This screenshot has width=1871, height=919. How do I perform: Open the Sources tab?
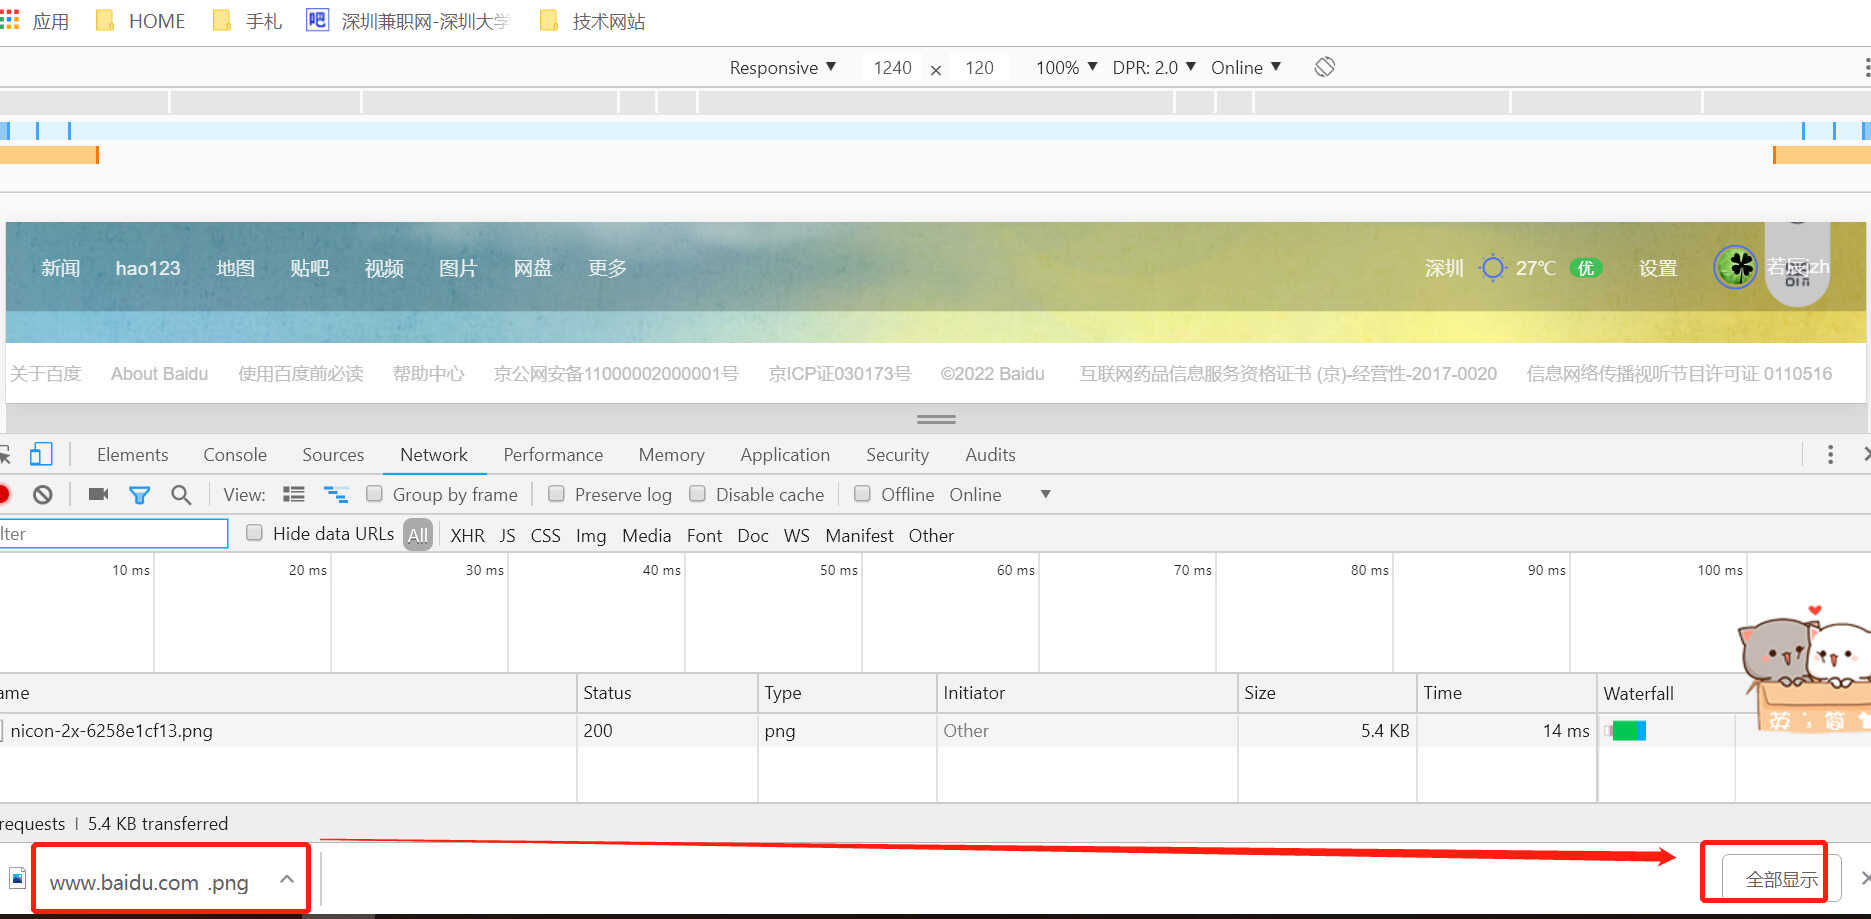point(333,455)
